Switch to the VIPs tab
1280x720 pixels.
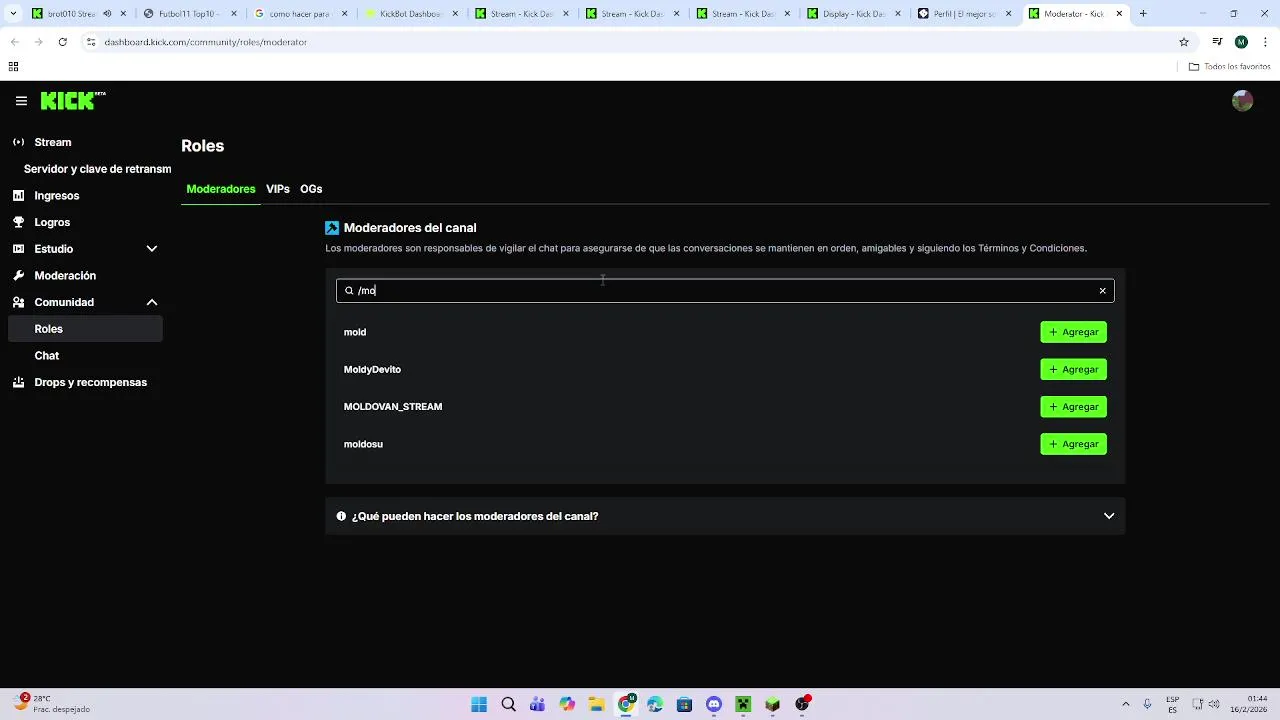click(x=278, y=189)
